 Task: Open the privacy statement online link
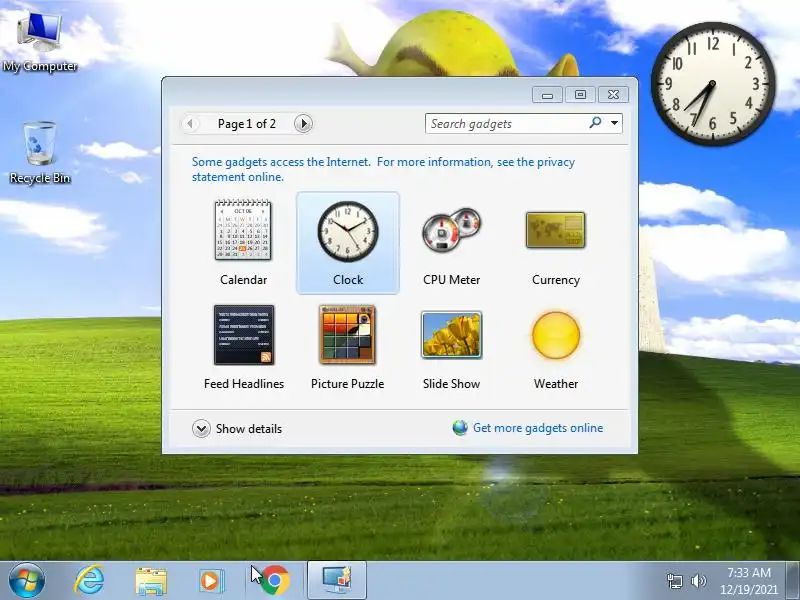[383, 169]
